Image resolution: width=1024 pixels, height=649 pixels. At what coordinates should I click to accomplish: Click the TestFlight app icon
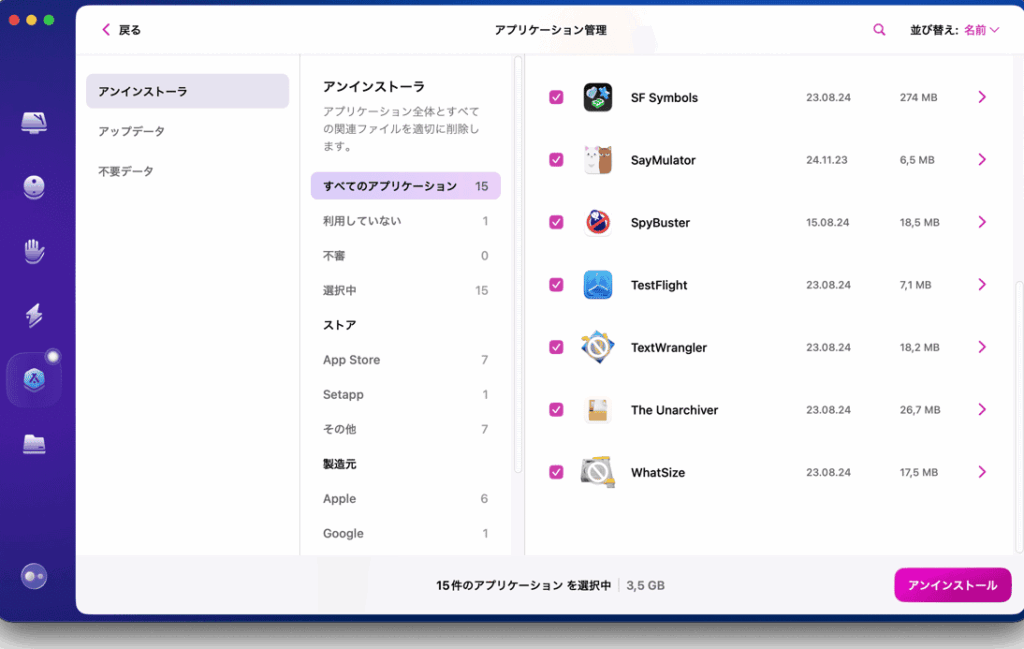coord(598,285)
